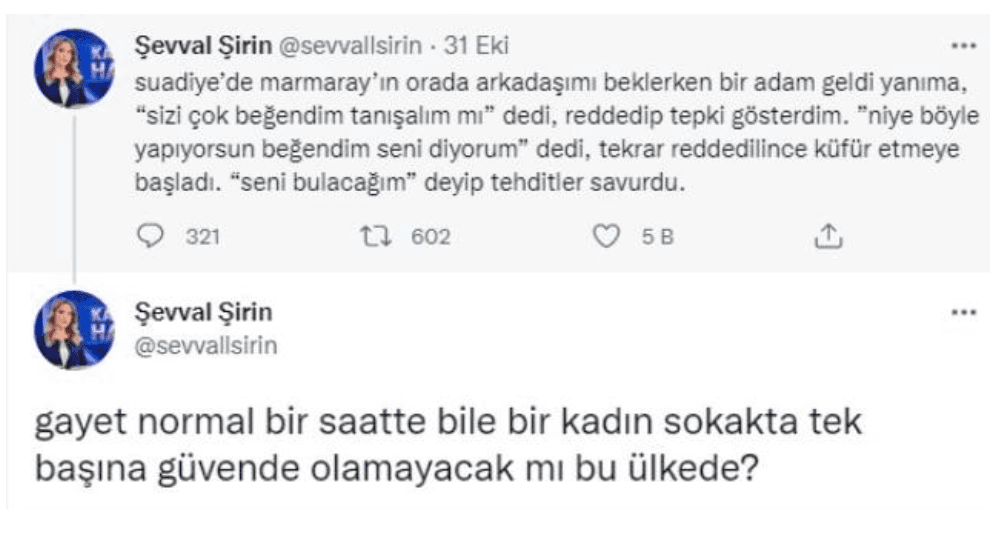Open Şevval Şirin's avatar on the first tweet

(75, 70)
